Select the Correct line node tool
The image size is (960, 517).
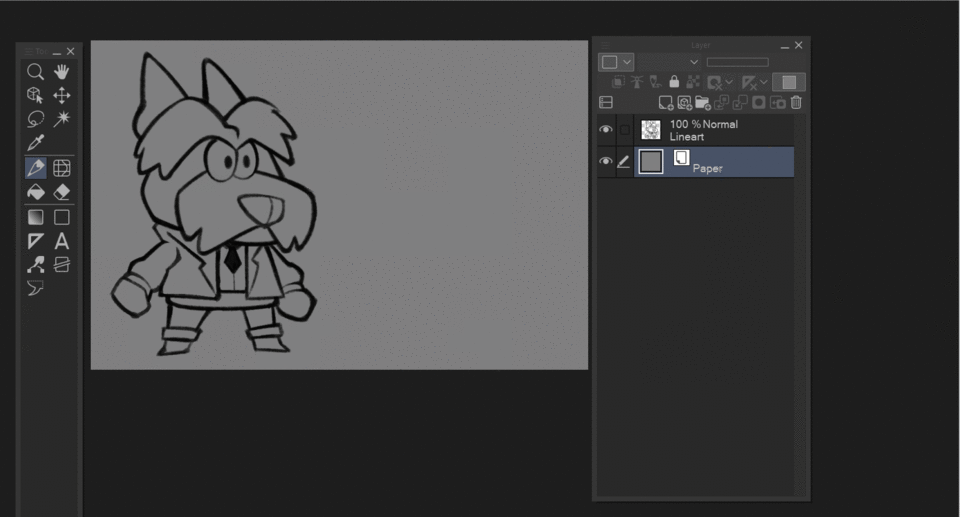pos(36,265)
